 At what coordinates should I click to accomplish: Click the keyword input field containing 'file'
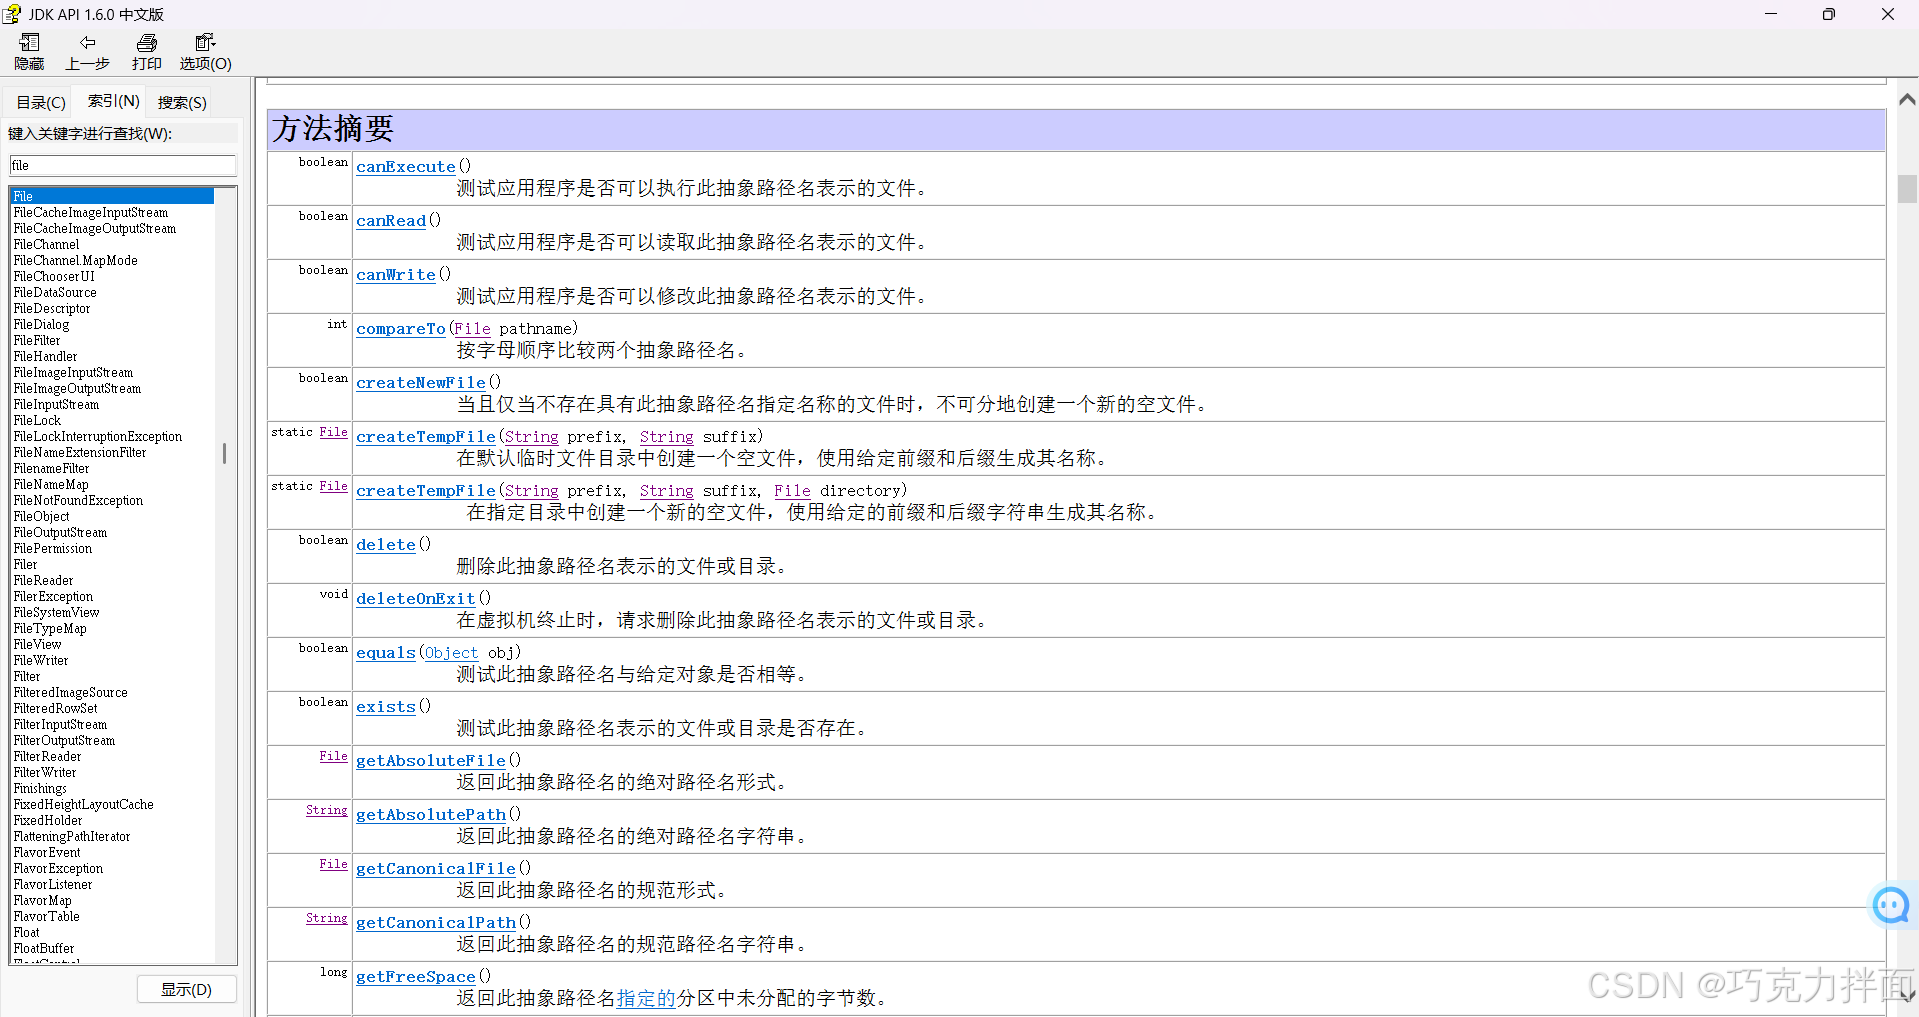click(123, 165)
